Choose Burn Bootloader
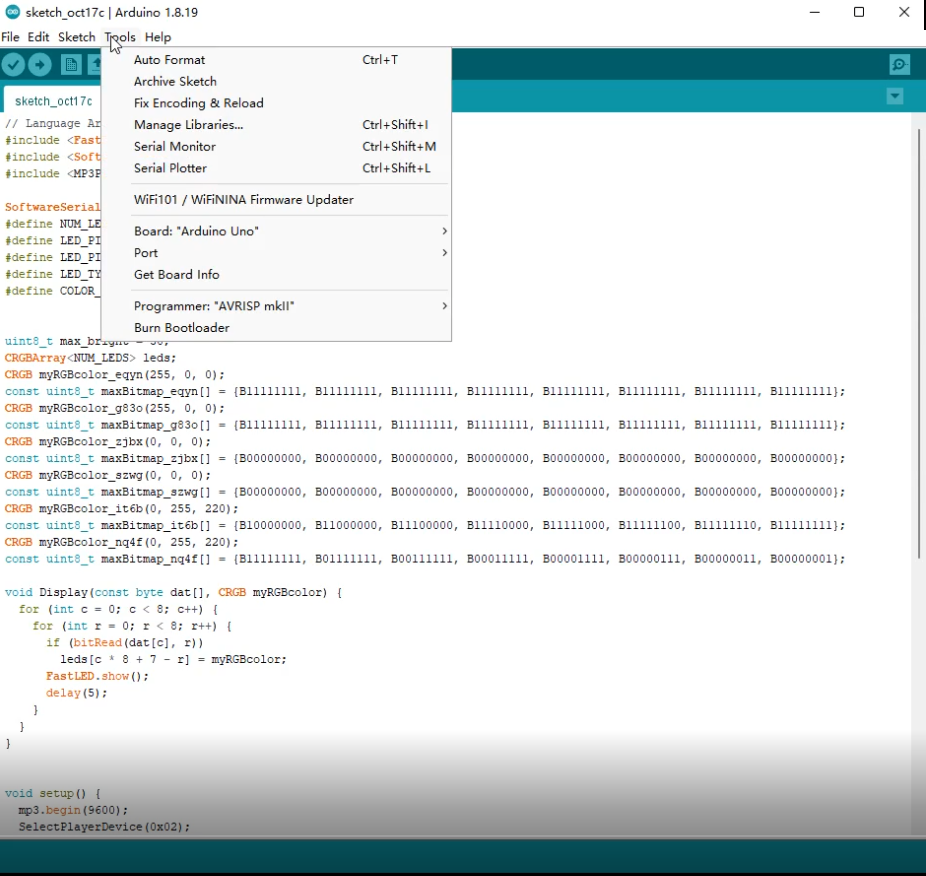 point(182,328)
